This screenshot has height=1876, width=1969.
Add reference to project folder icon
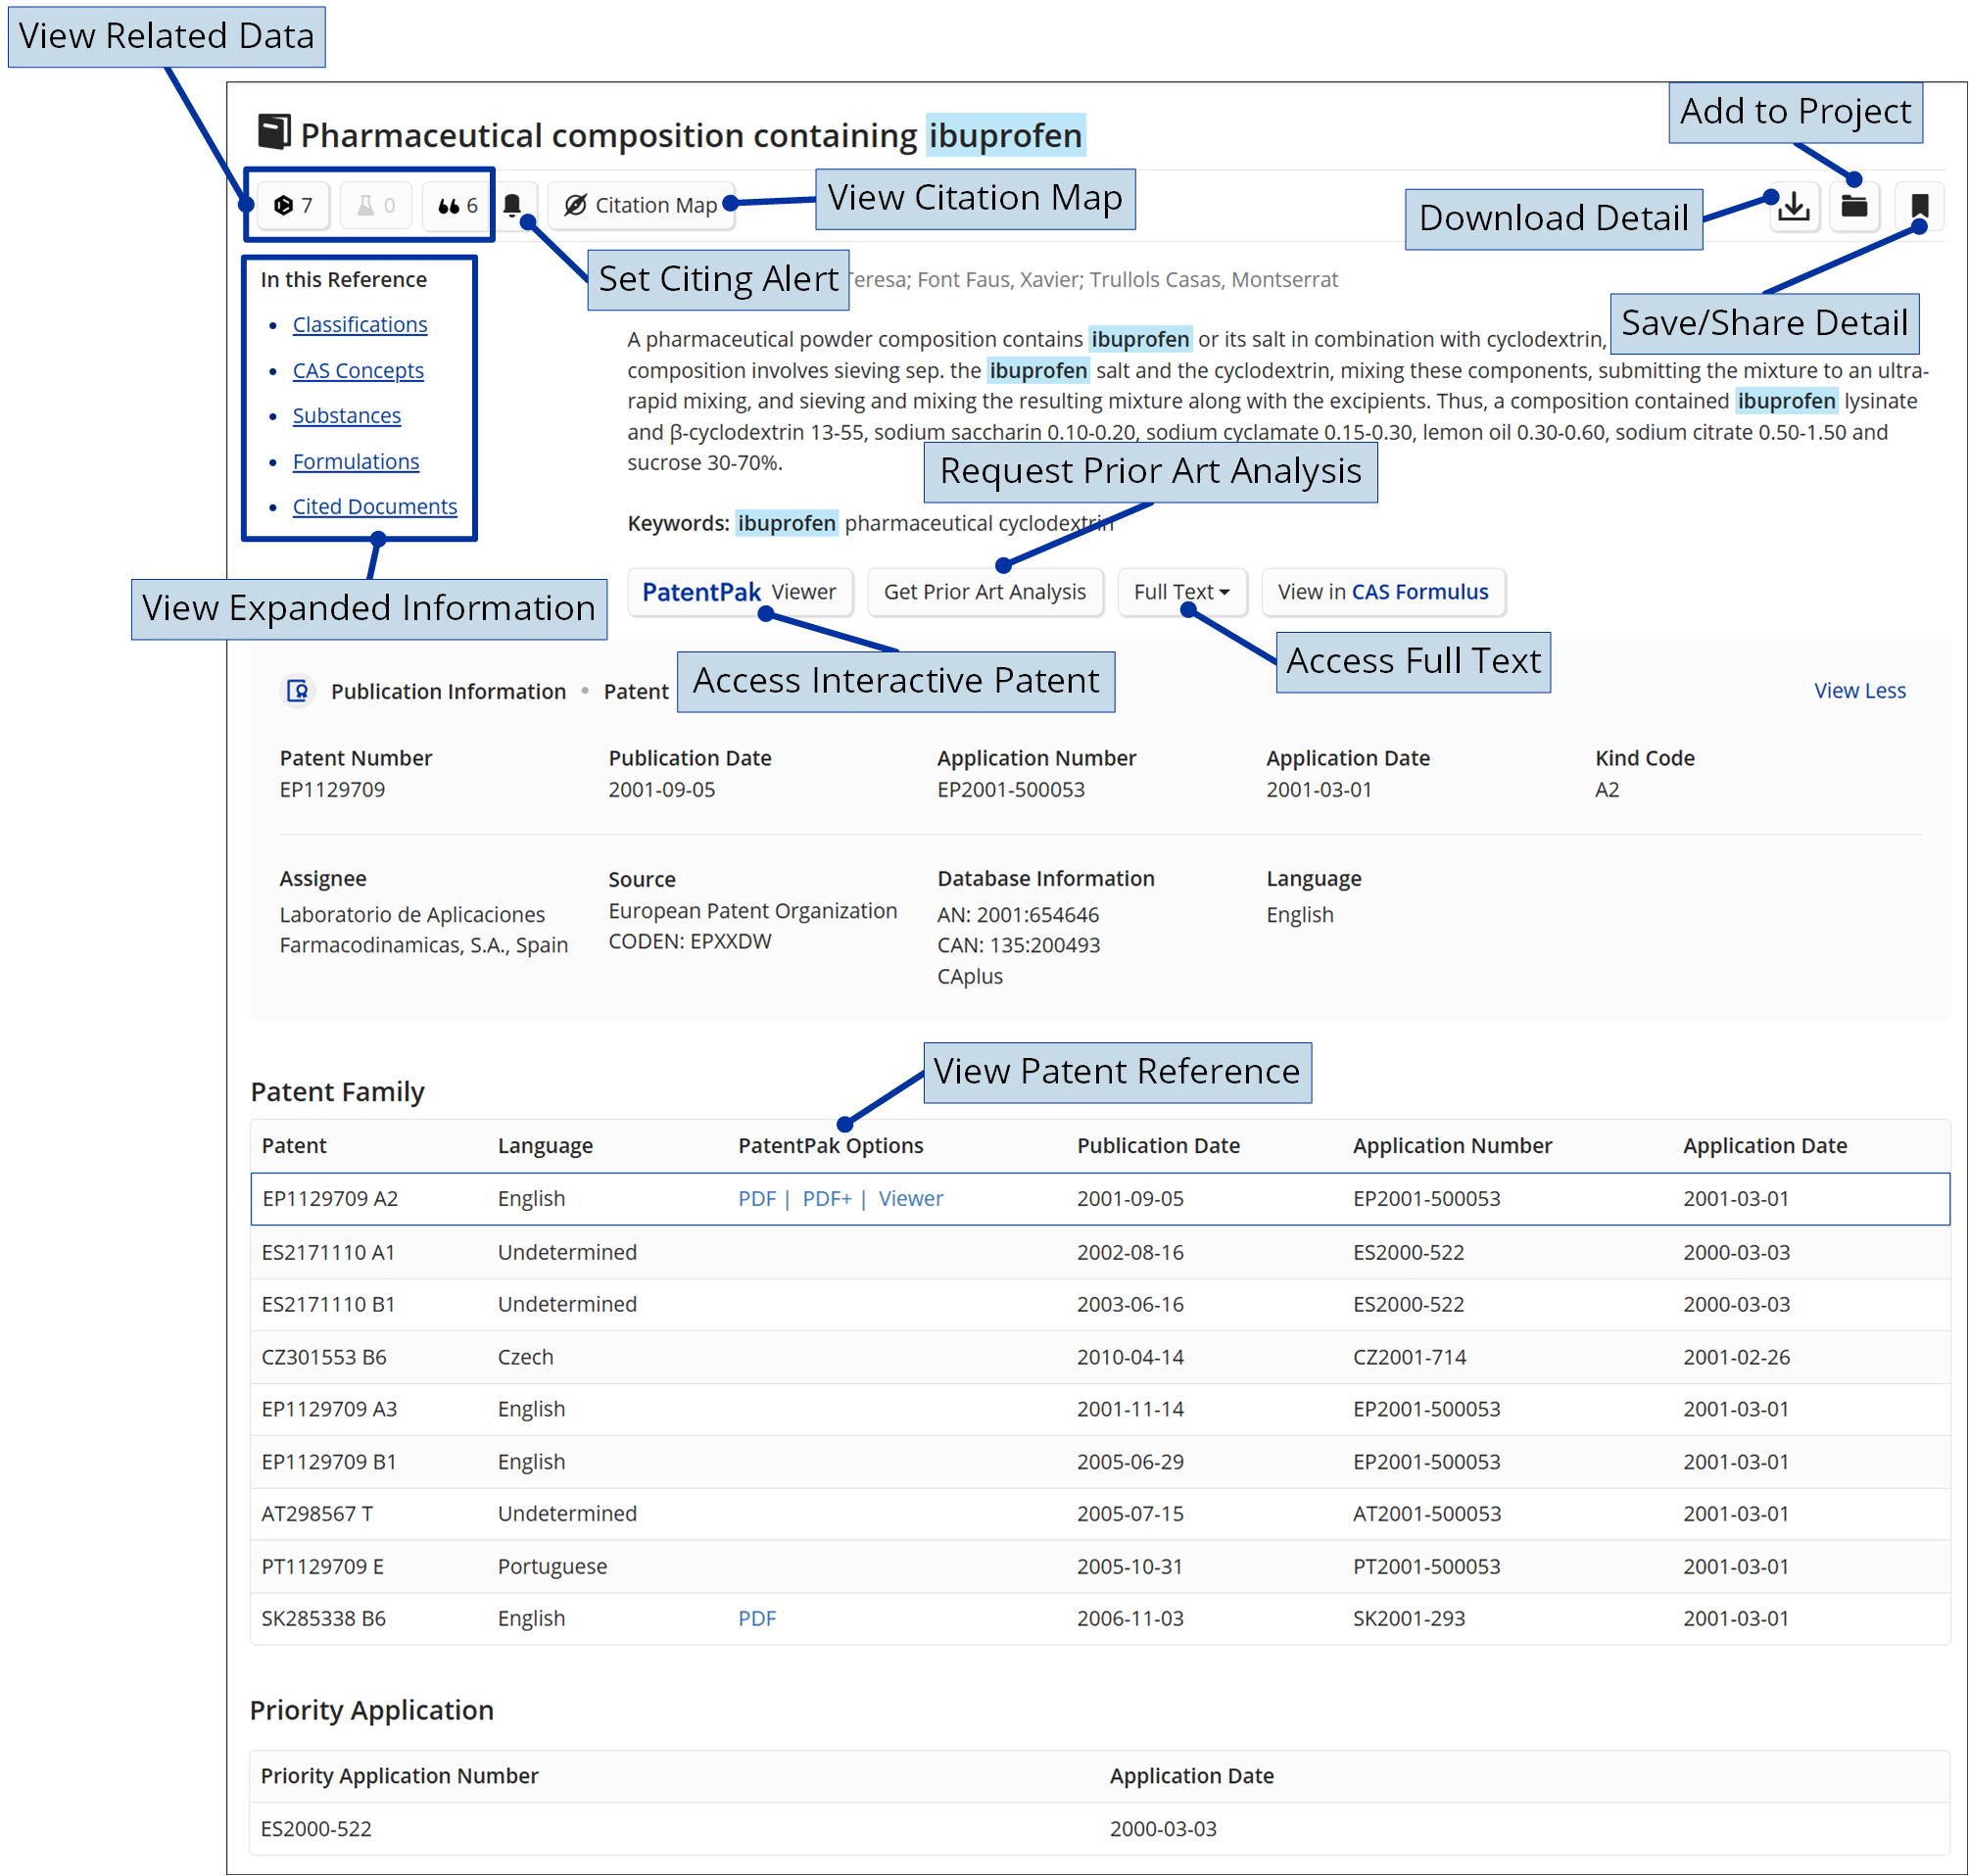click(1855, 207)
